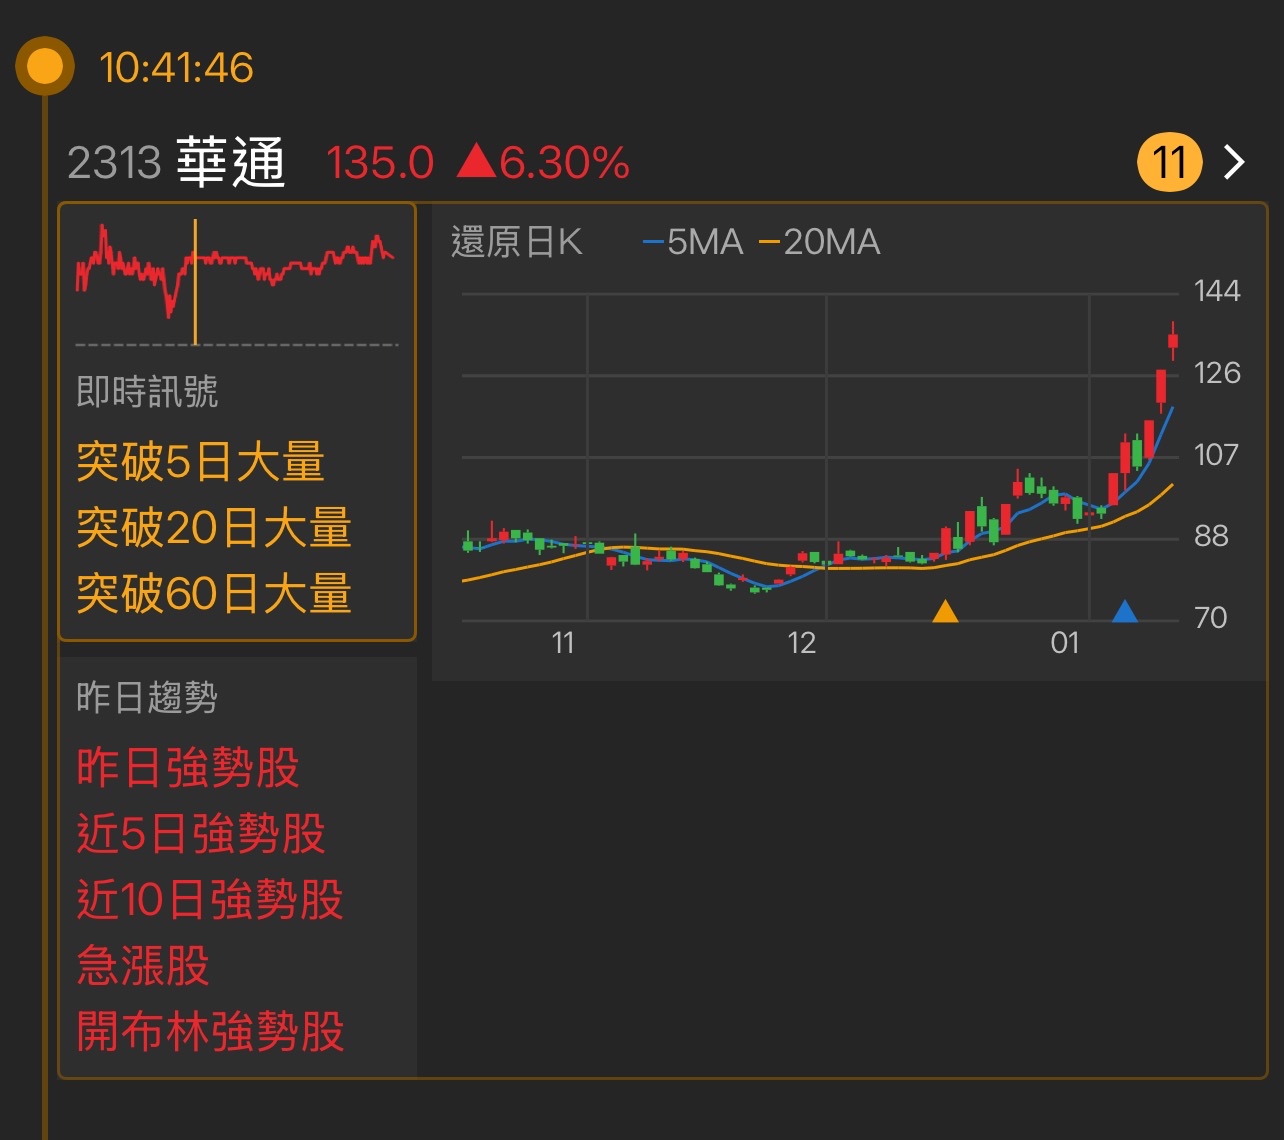The width and height of the screenshot is (1284, 1140).
Task: Tap the orange 11 count badge
Action: coord(1169,162)
